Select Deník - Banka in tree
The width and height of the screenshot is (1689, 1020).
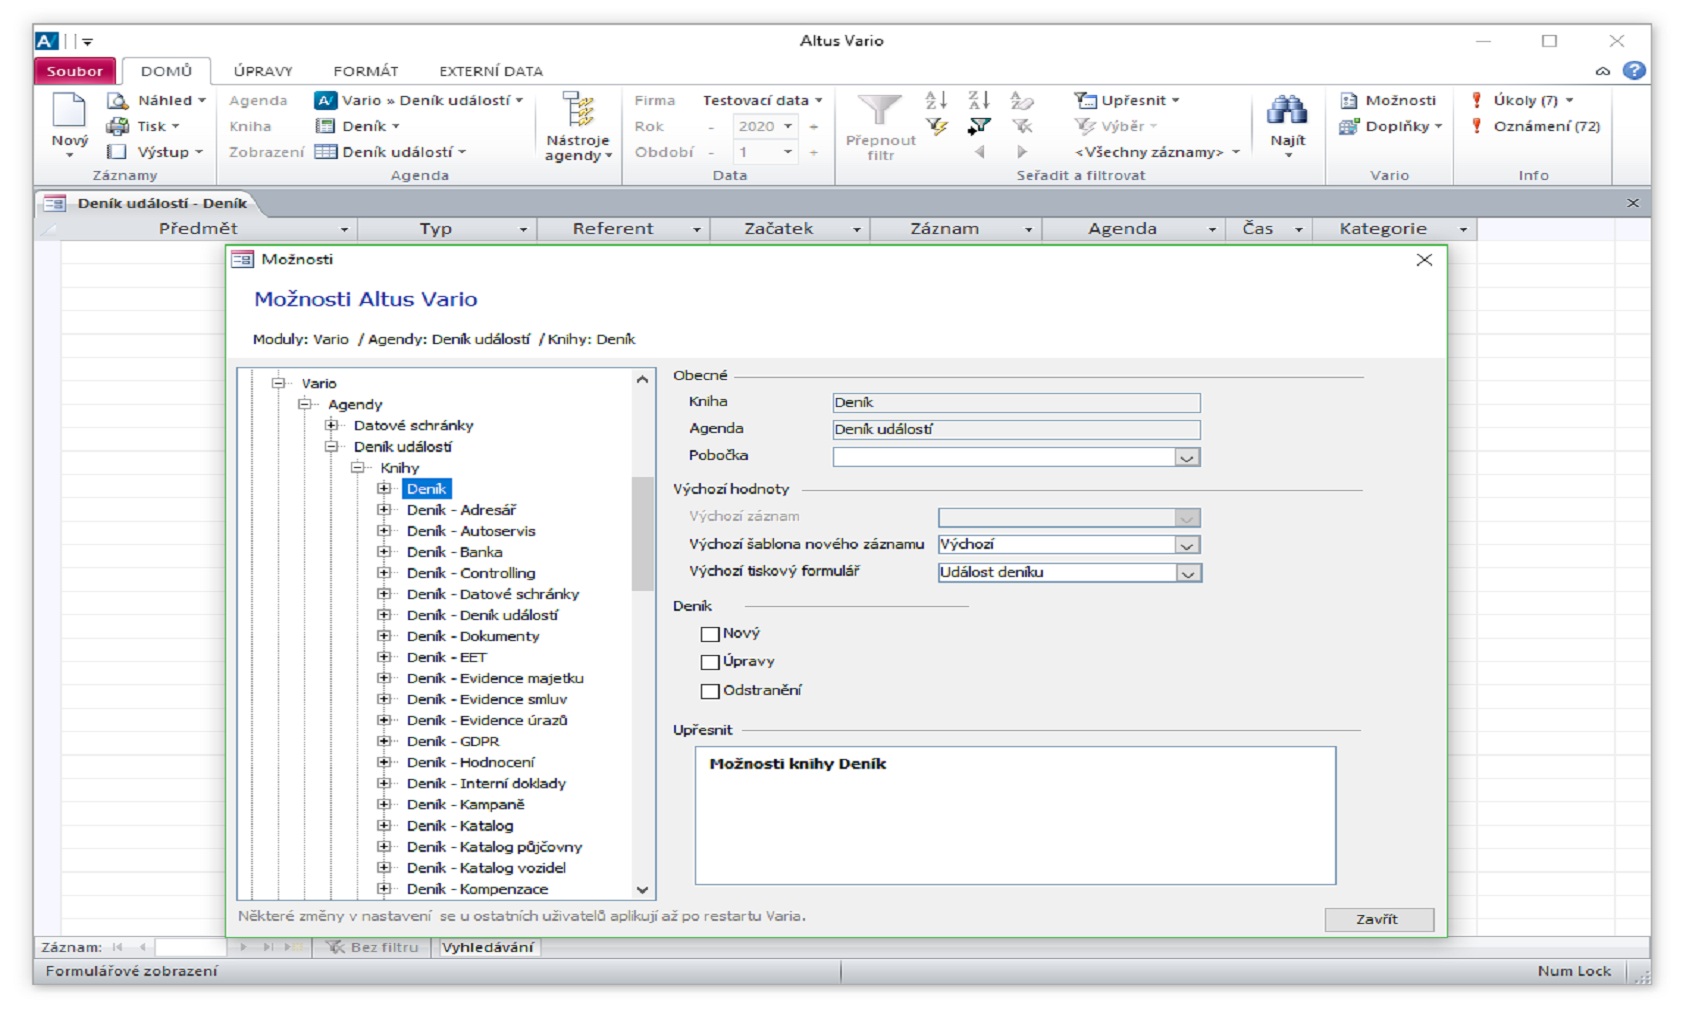pyautogui.click(x=454, y=552)
